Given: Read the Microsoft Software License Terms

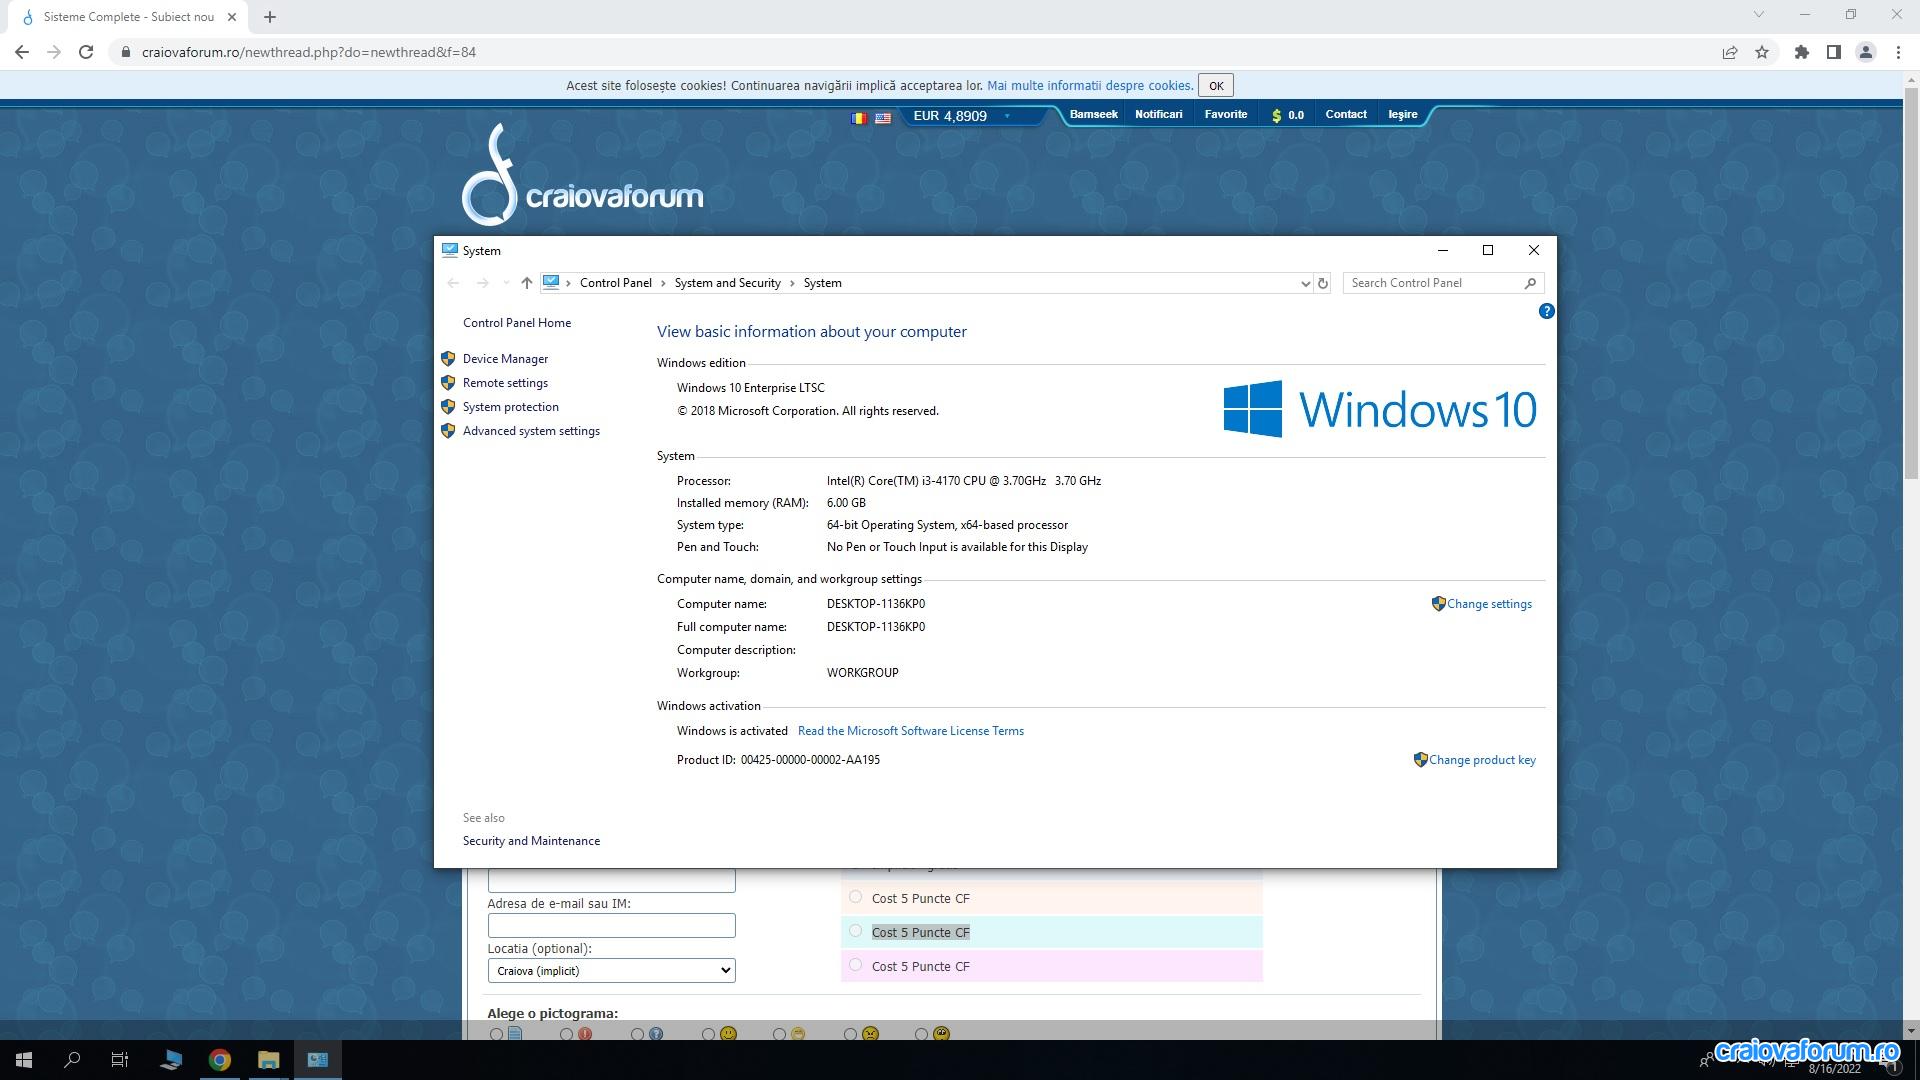Looking at the screenshot, I should (911, 731).
